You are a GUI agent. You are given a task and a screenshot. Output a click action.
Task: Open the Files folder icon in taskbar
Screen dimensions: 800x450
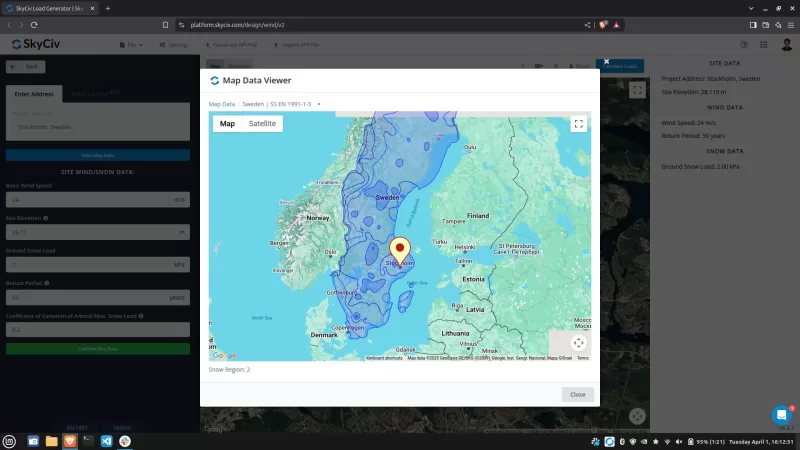point(52,441)
